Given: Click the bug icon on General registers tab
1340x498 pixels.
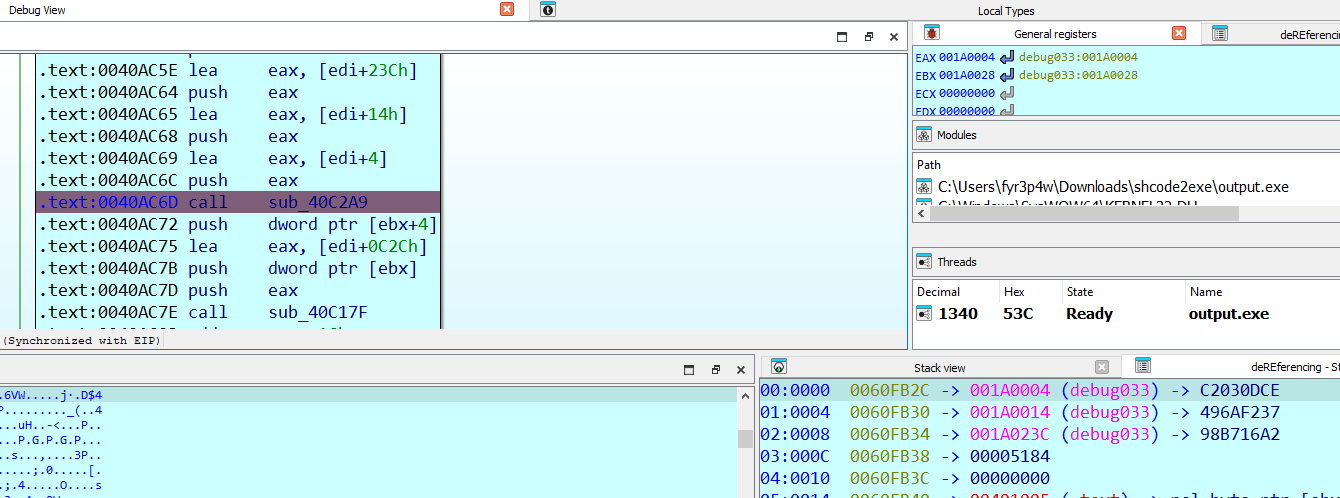Looking at the screenshot, I should click(930, 33).
